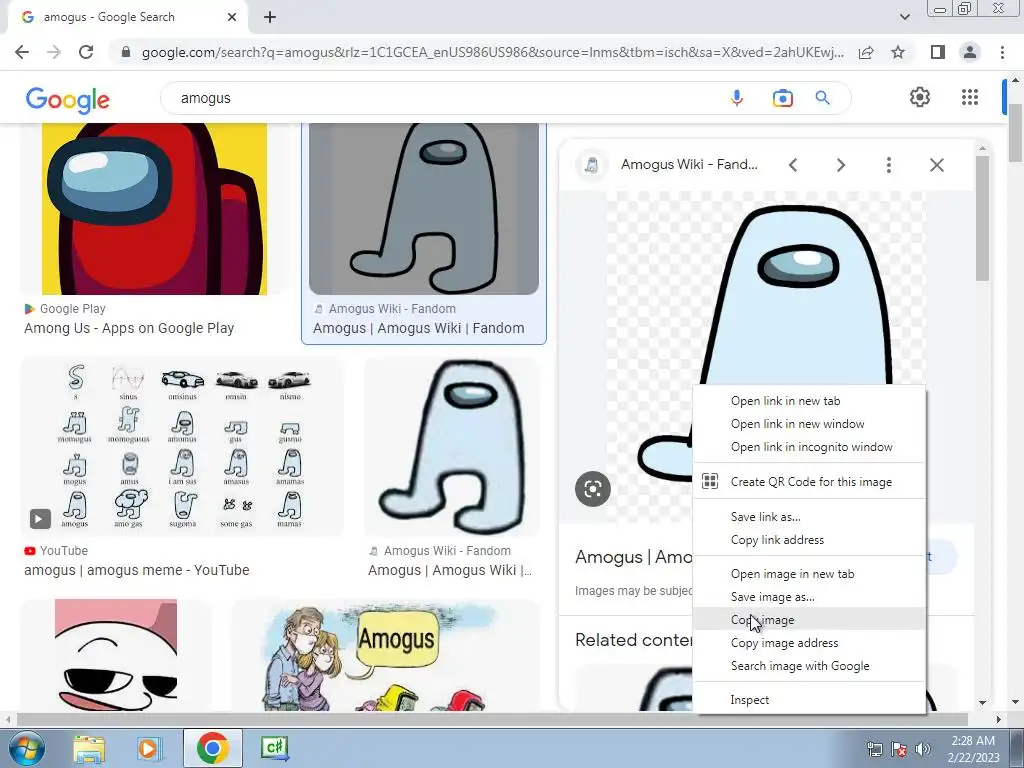Viewport: 1024px width, 768px height.
Task: Open preview panel three-dot options
Action: point(888,165)
